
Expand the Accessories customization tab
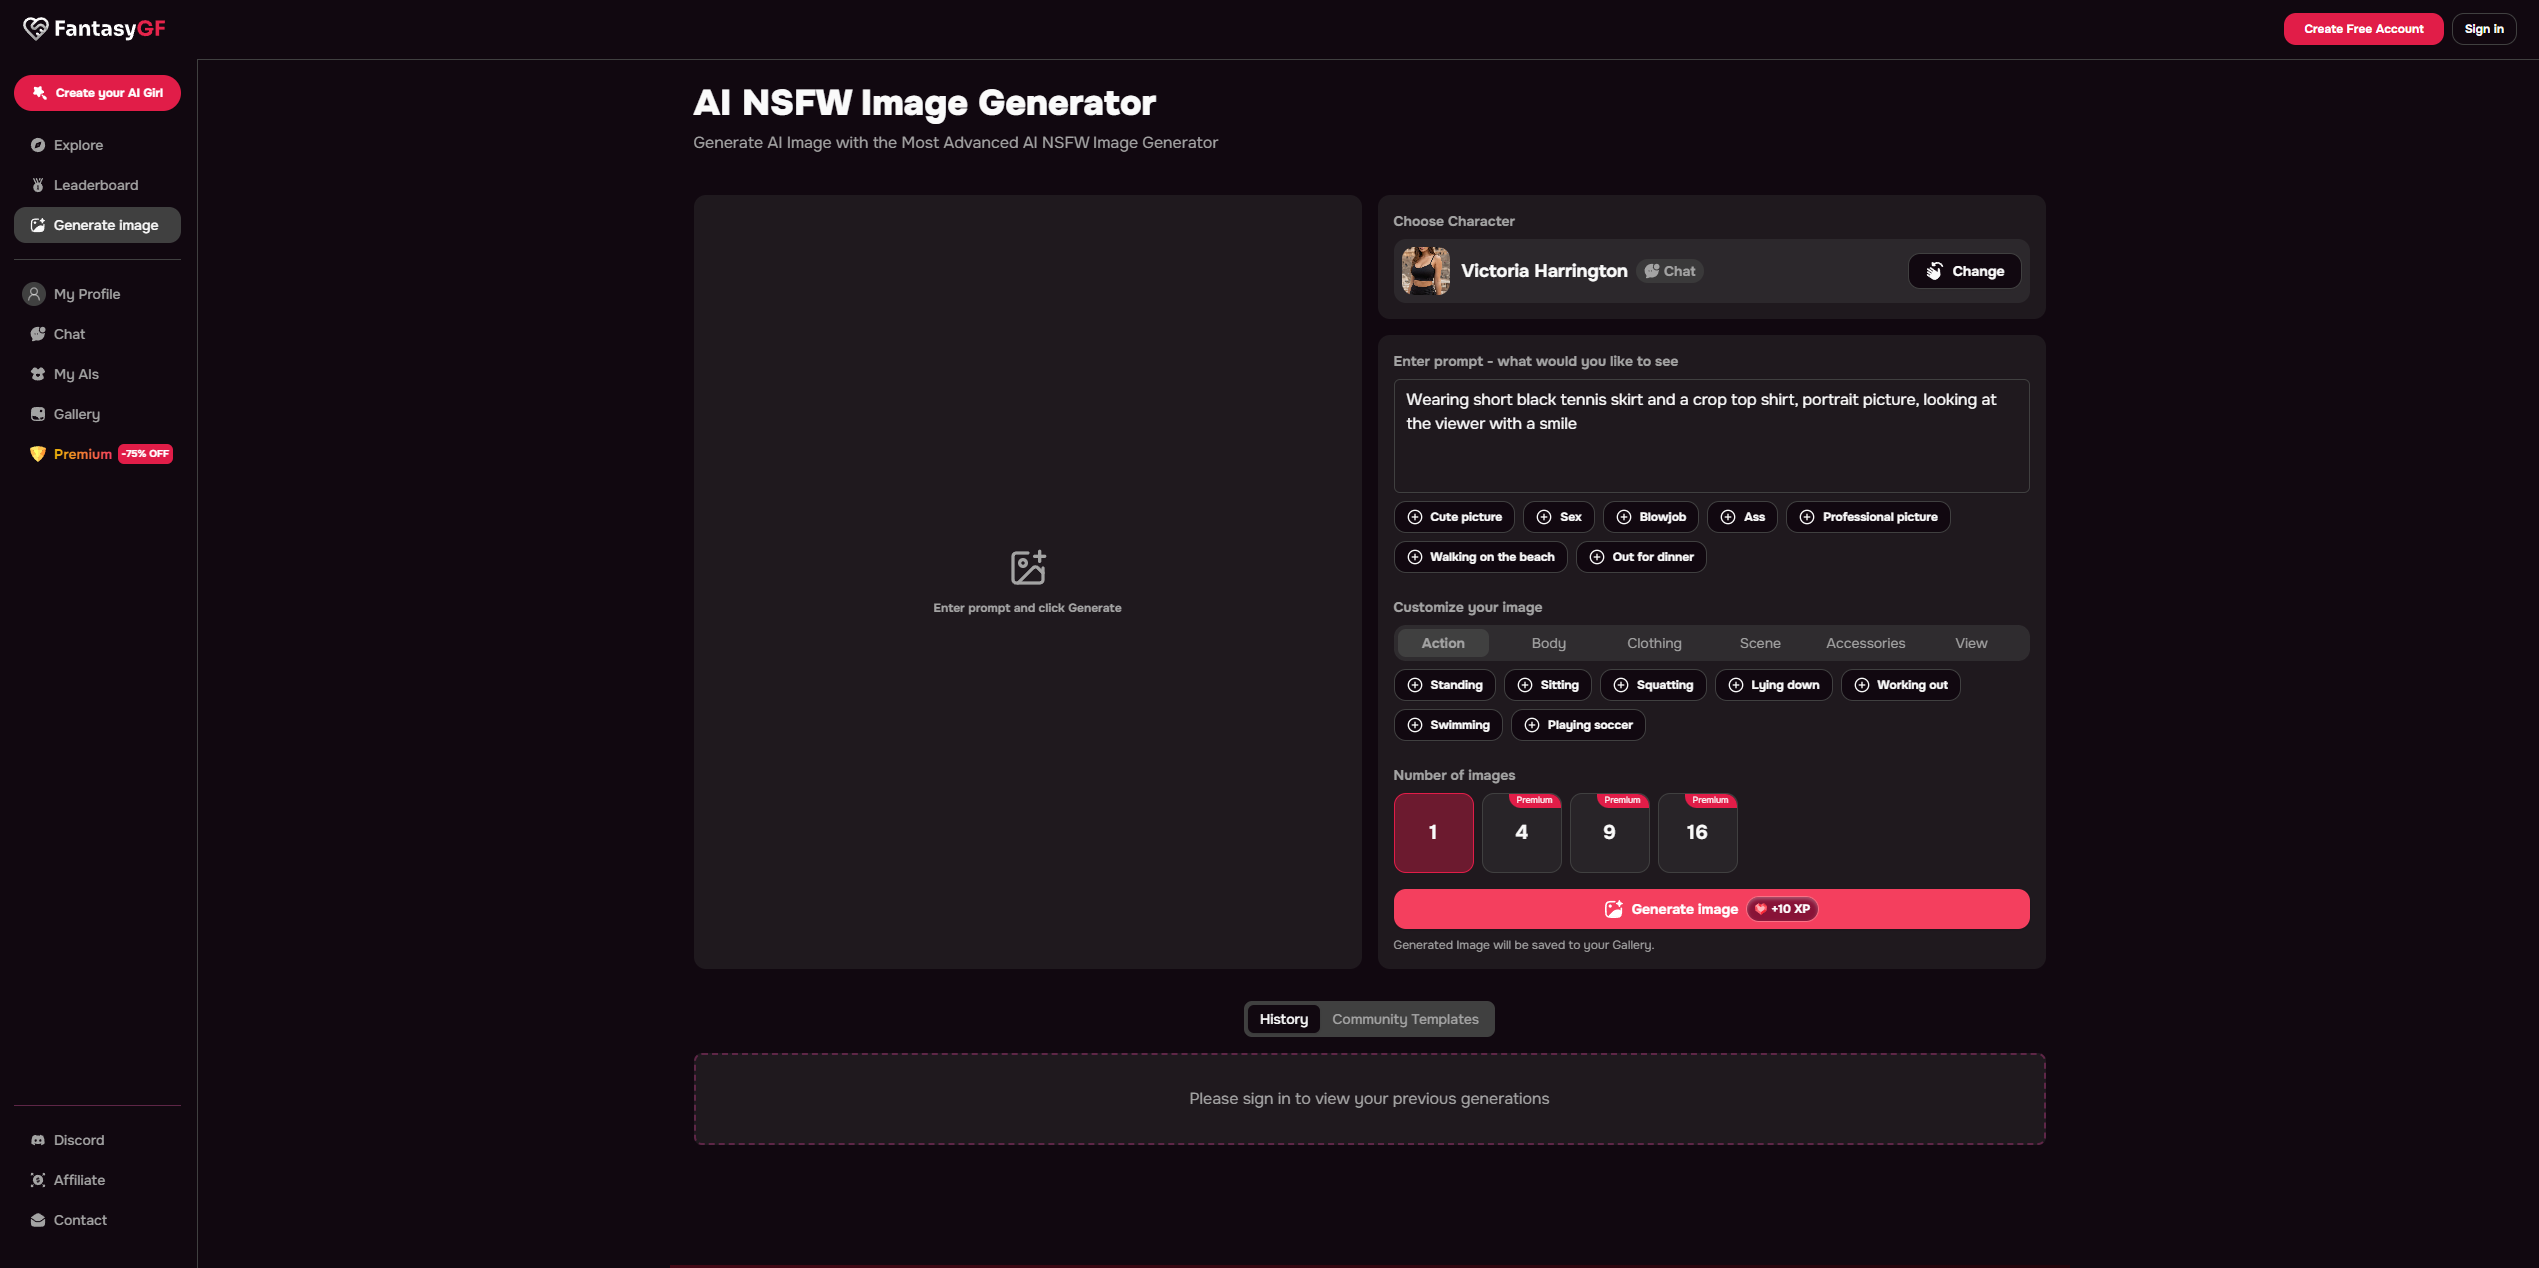coord(1865,643)
